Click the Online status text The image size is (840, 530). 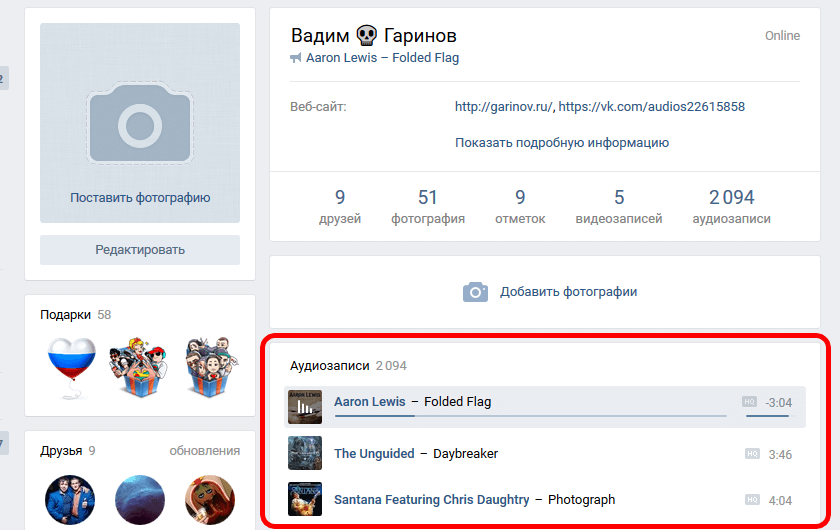point(782,36)
